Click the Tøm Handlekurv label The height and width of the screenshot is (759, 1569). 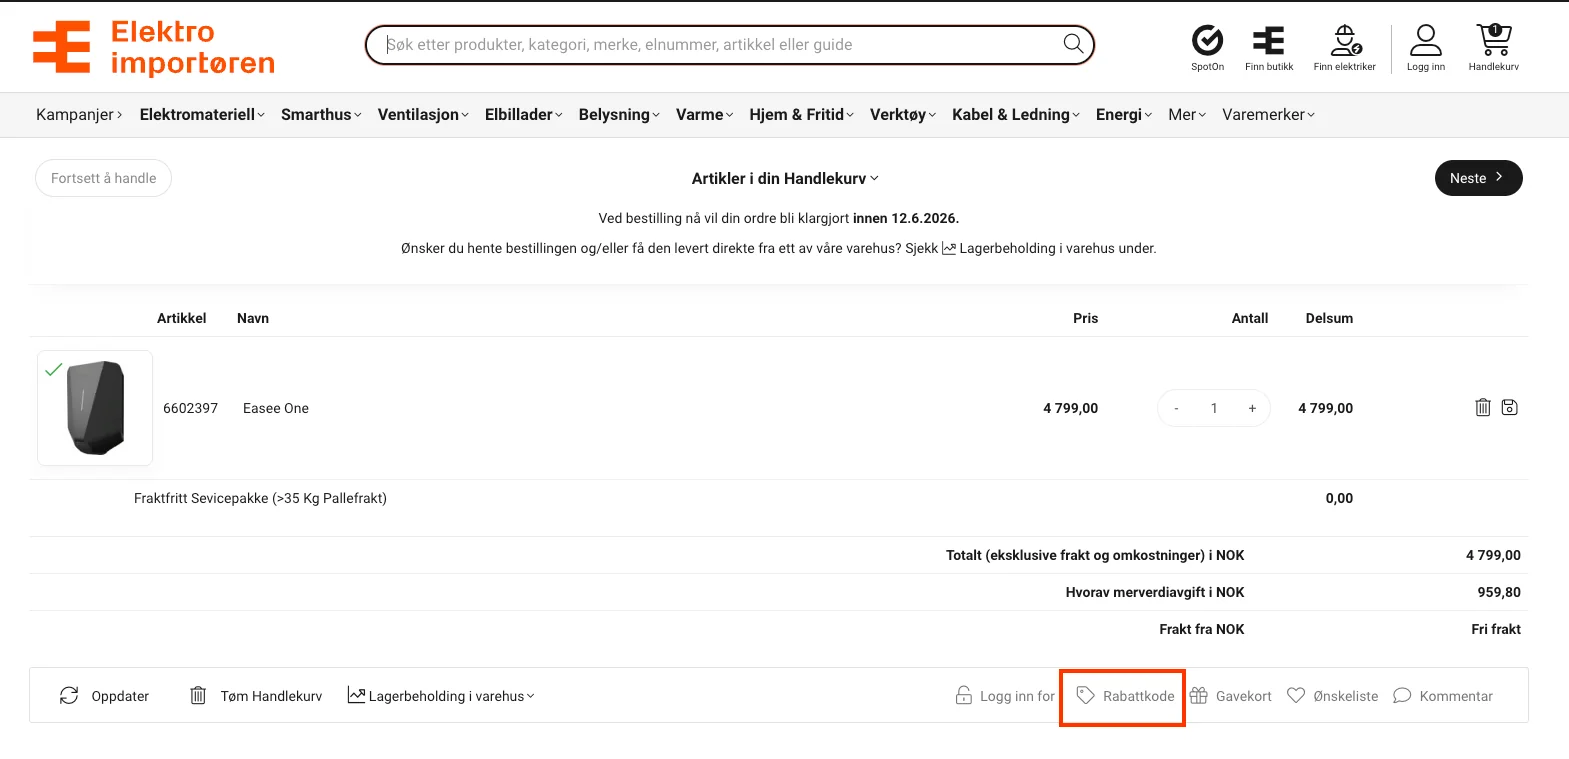tap(271, 696)
